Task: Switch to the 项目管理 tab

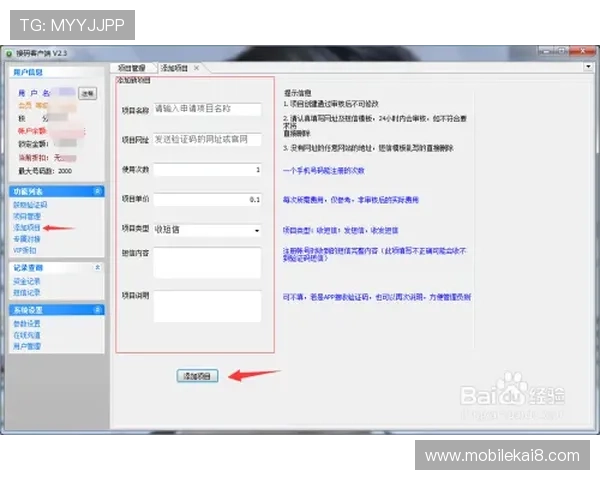Action: [132, 68]
